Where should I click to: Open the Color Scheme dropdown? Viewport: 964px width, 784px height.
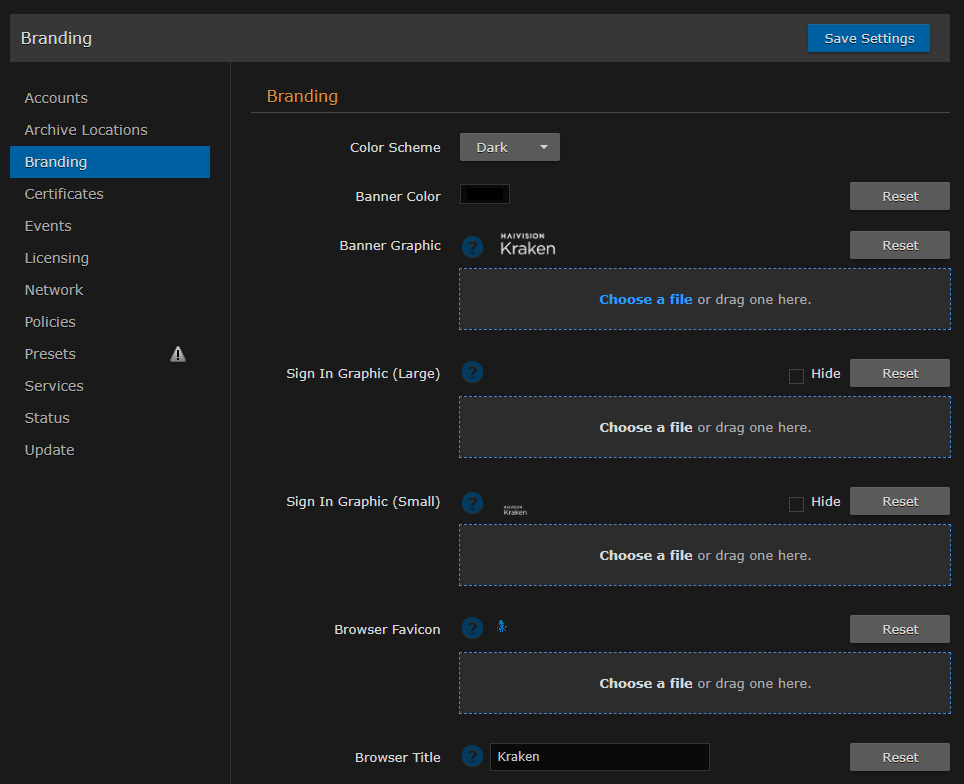[x=509, y=147]
